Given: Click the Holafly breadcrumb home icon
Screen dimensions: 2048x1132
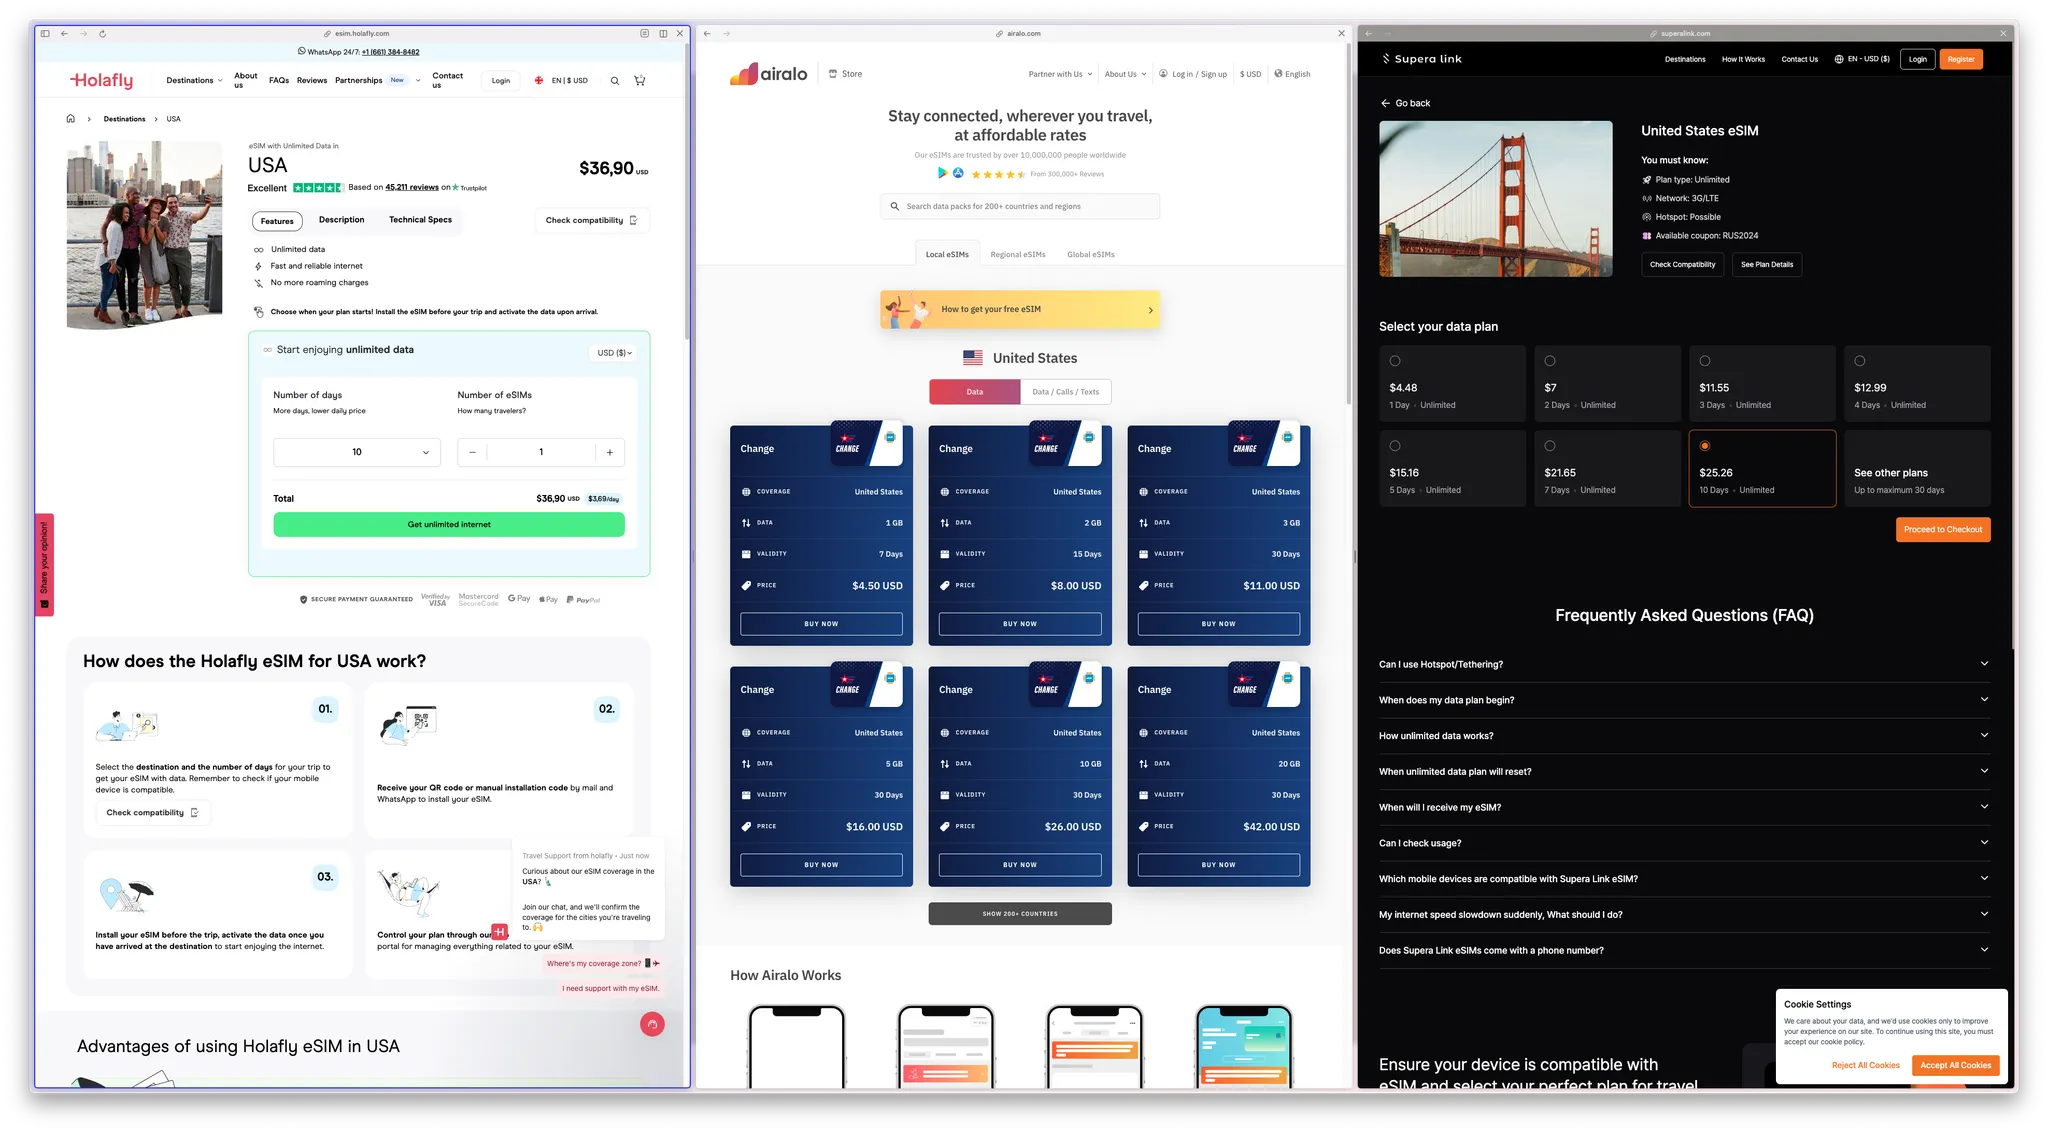Looking at the screenshot, I should [x=71, y=119].
